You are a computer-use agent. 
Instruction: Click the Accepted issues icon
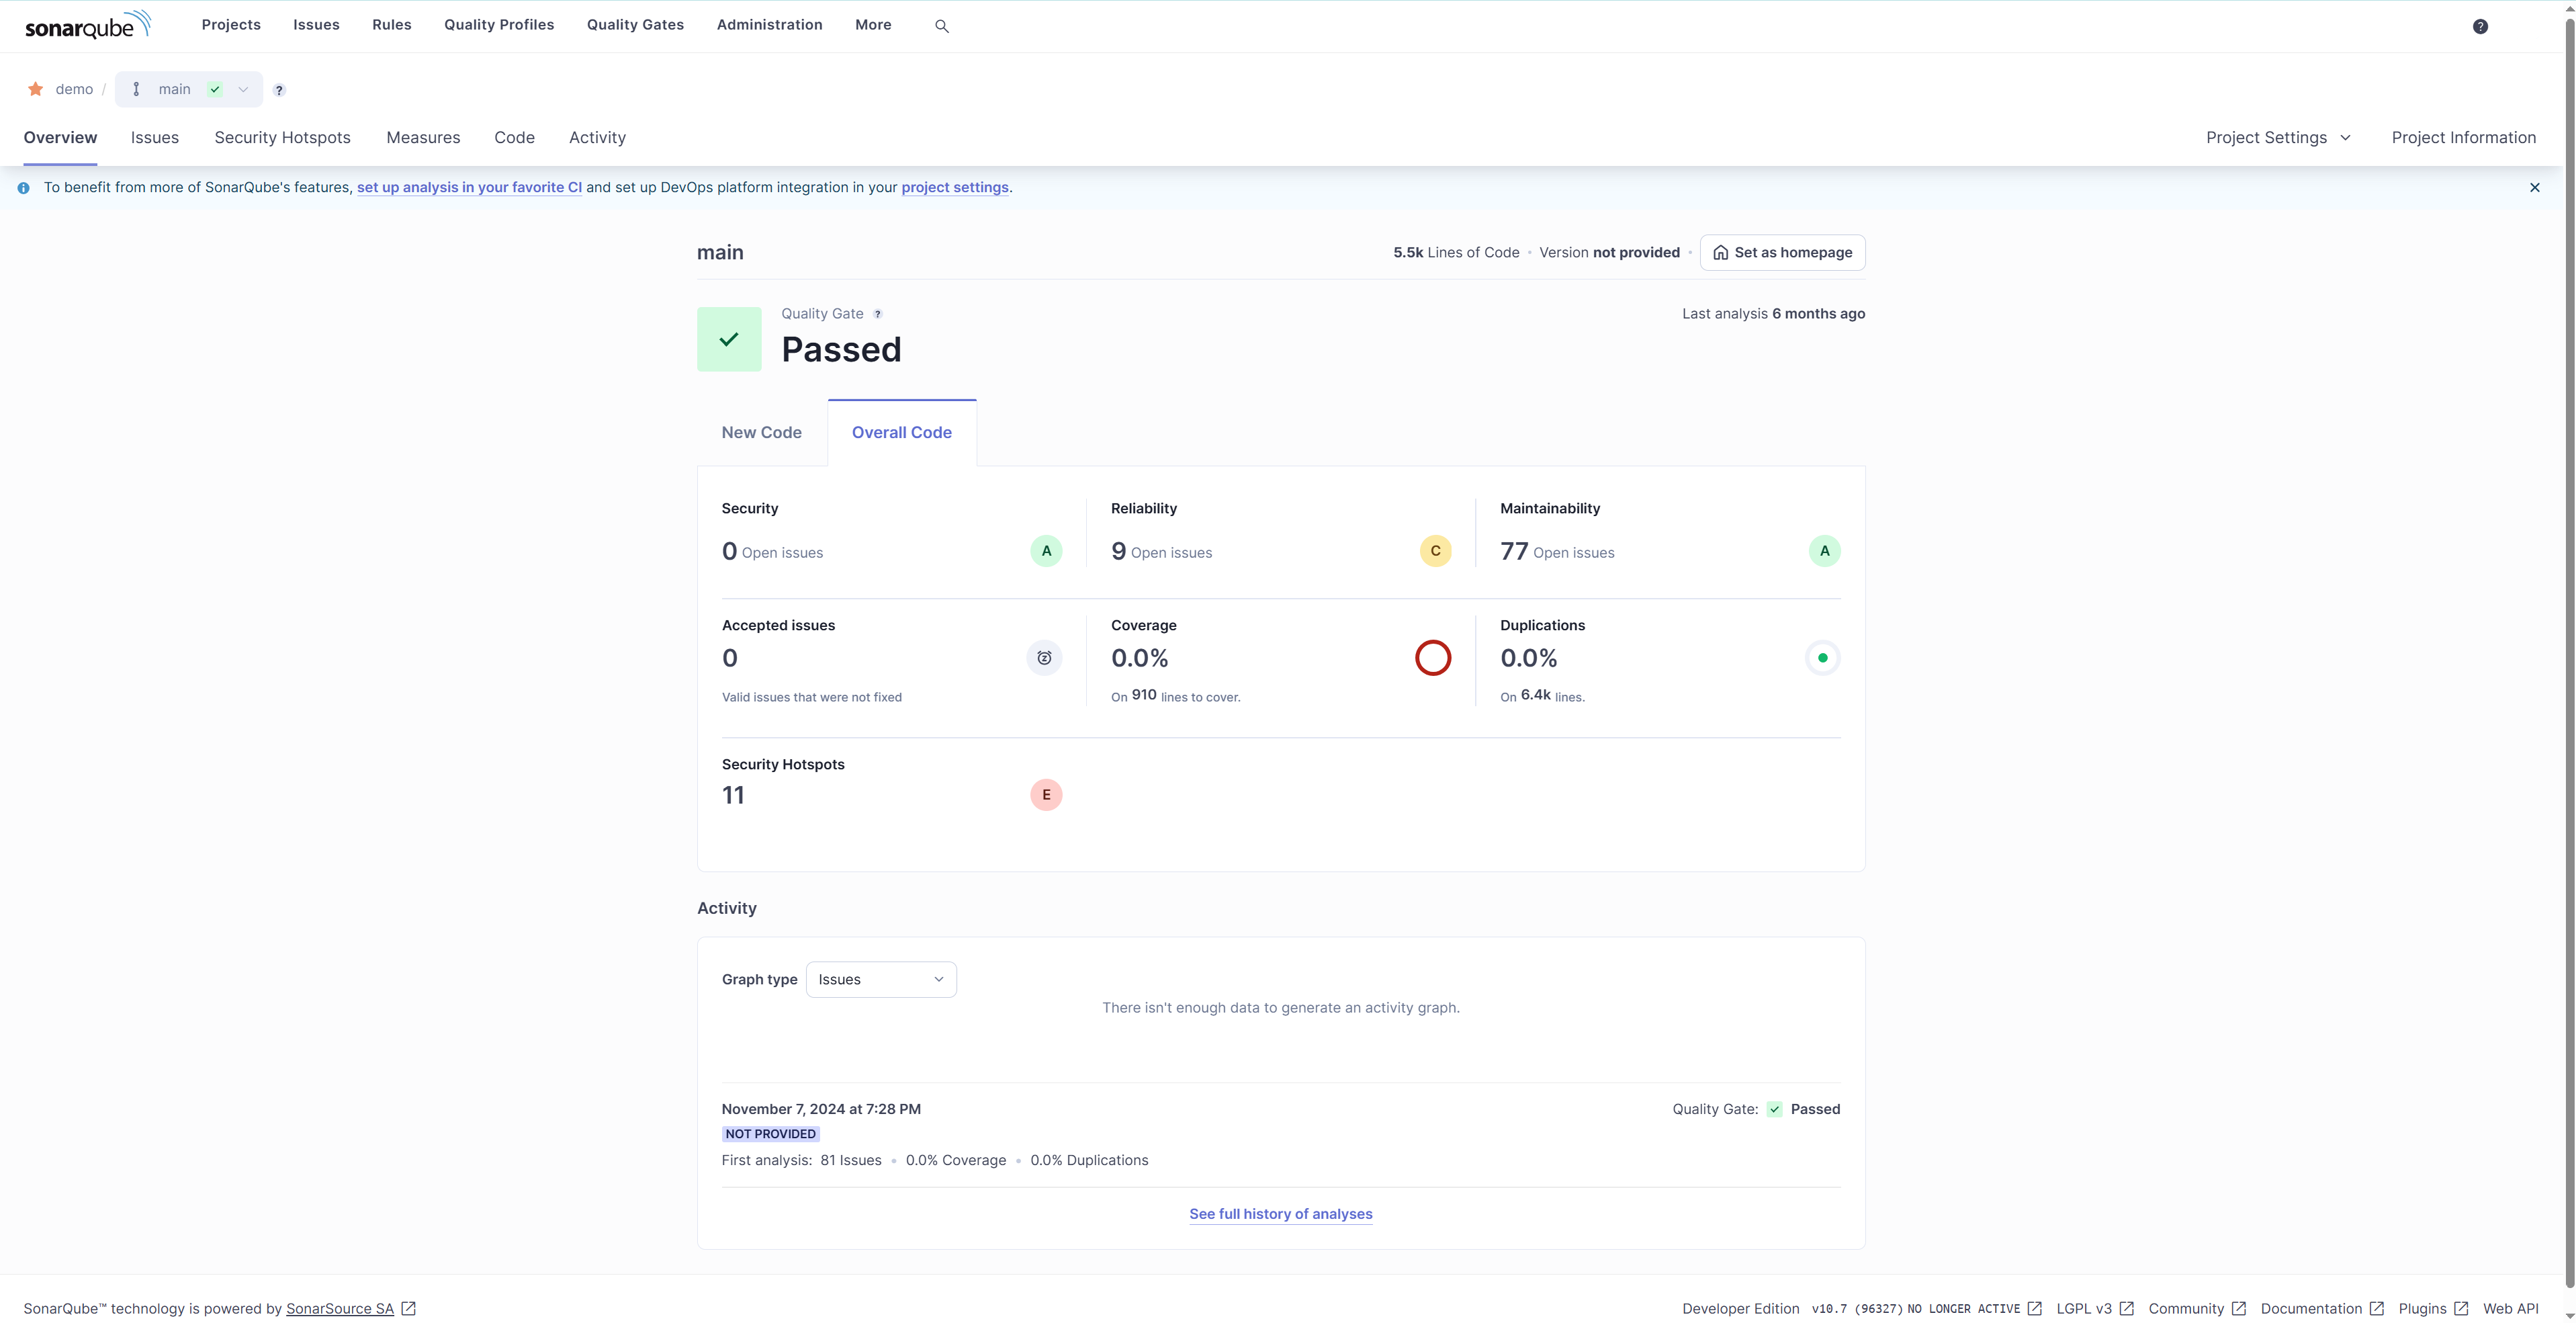point(1044,658)
